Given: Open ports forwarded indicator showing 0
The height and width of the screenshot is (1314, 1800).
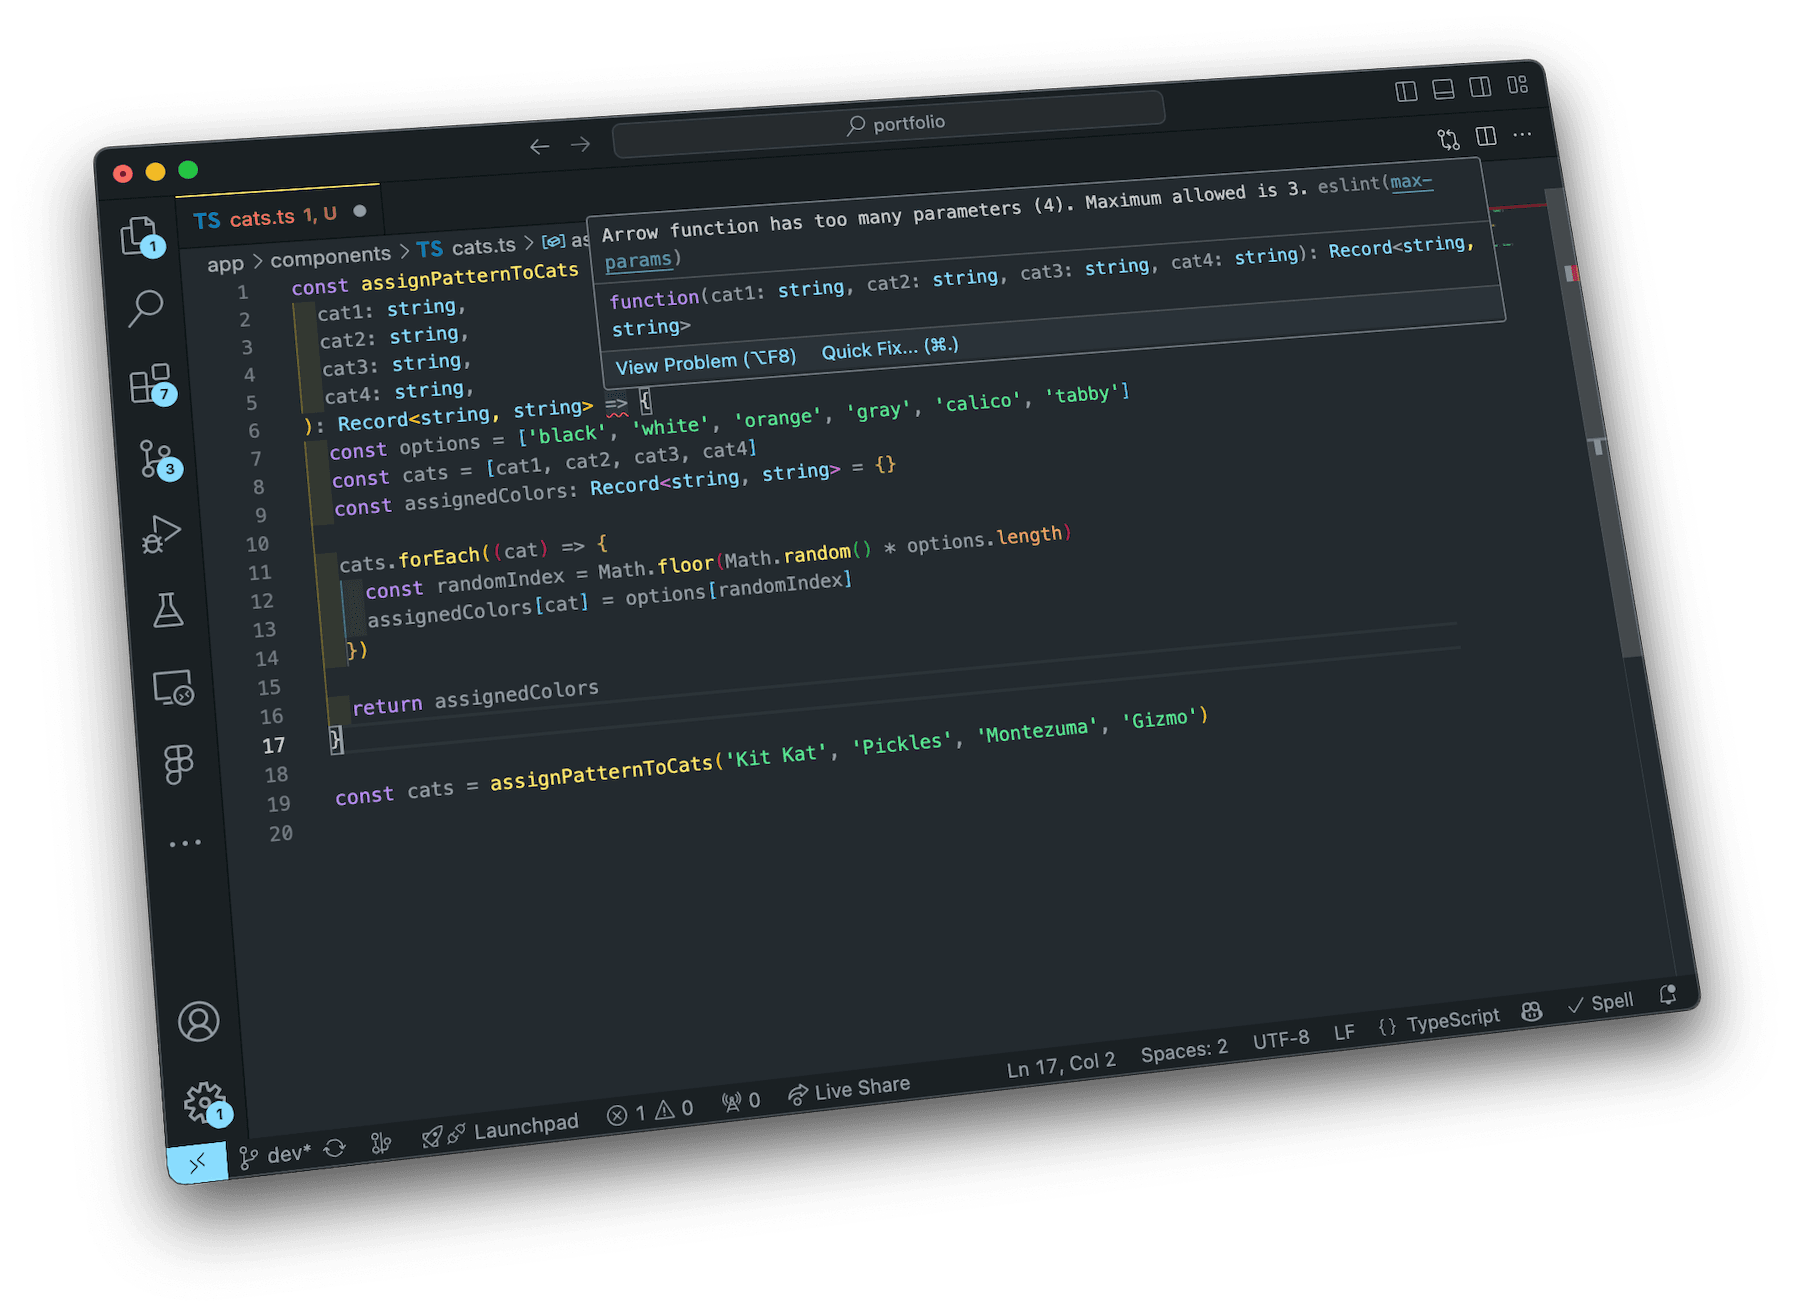Looking at the screenshot, I should coord(741,1101).
